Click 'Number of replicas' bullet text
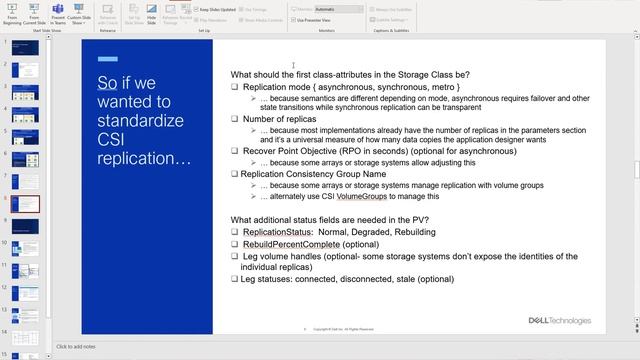The image size is (640, 360). pyautogui.click(x=279, y=119)
